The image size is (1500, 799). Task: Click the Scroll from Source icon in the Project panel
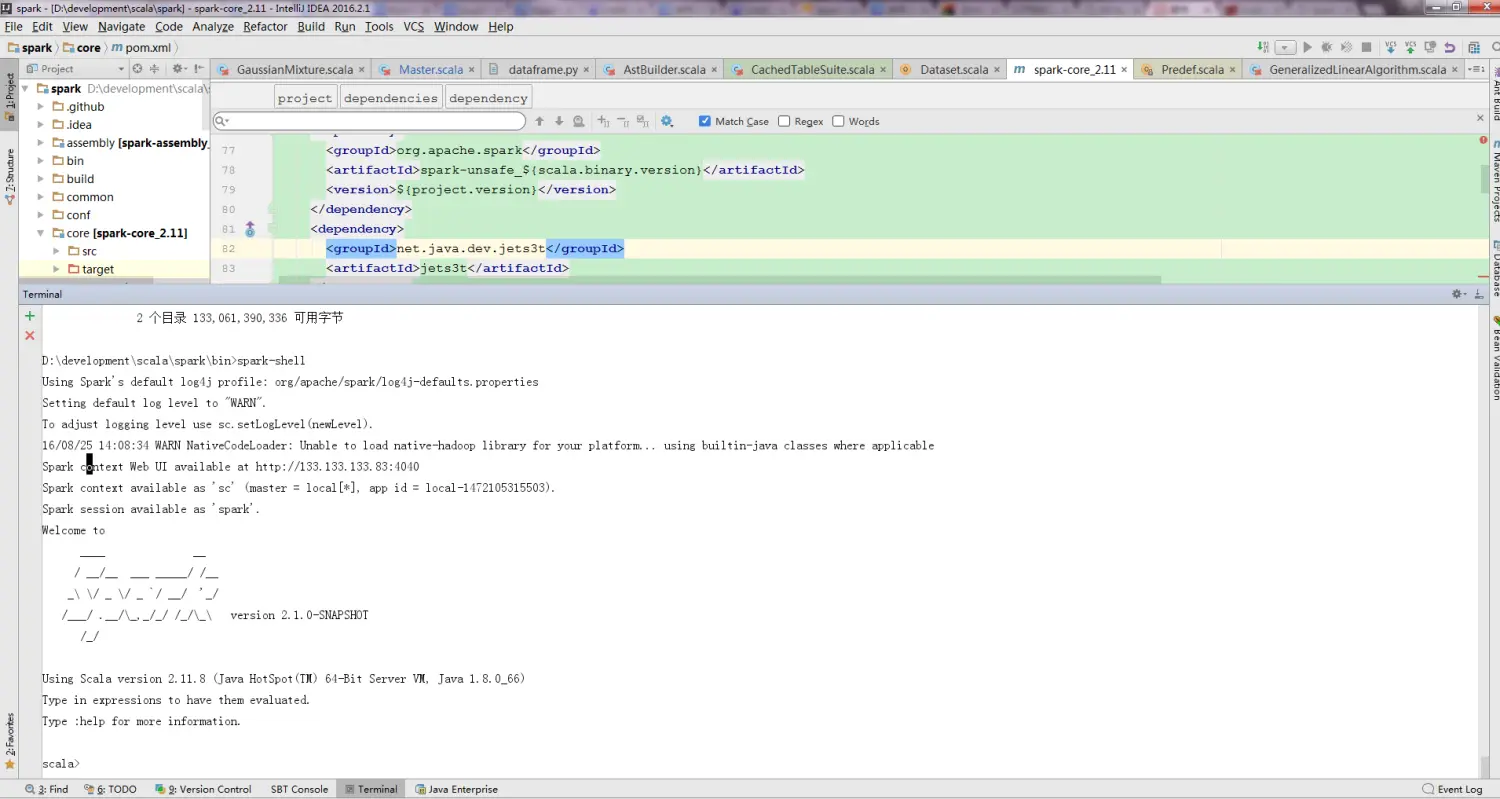tap(139, 68)
